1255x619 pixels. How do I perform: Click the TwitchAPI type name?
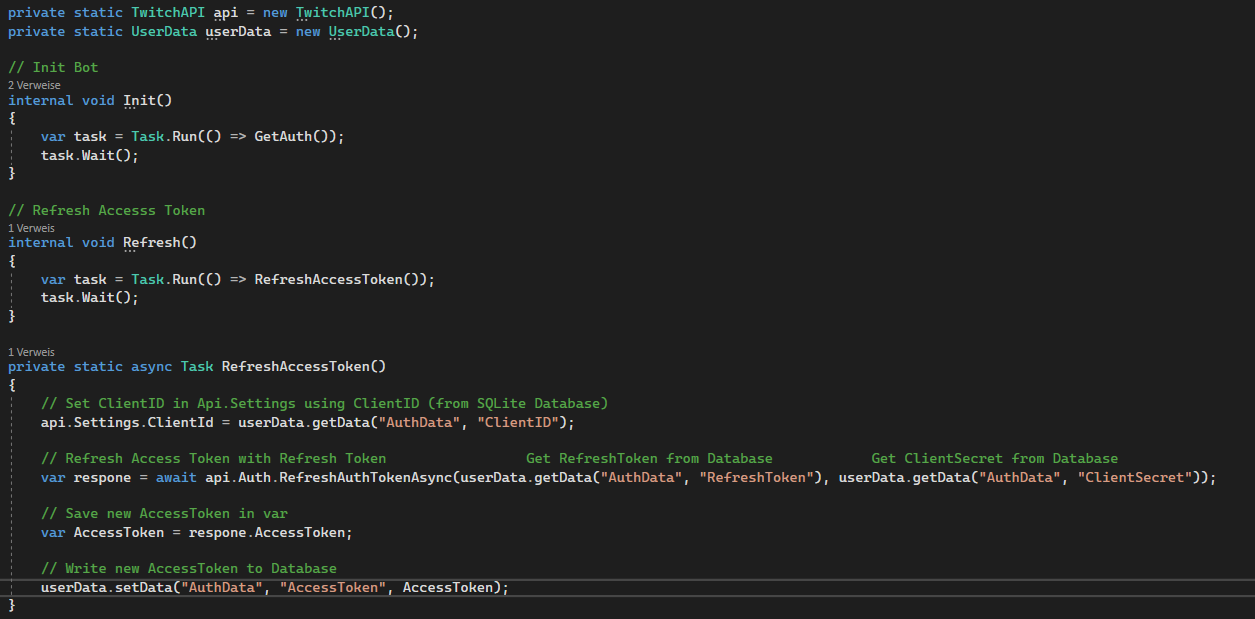(x=166, y=13)
